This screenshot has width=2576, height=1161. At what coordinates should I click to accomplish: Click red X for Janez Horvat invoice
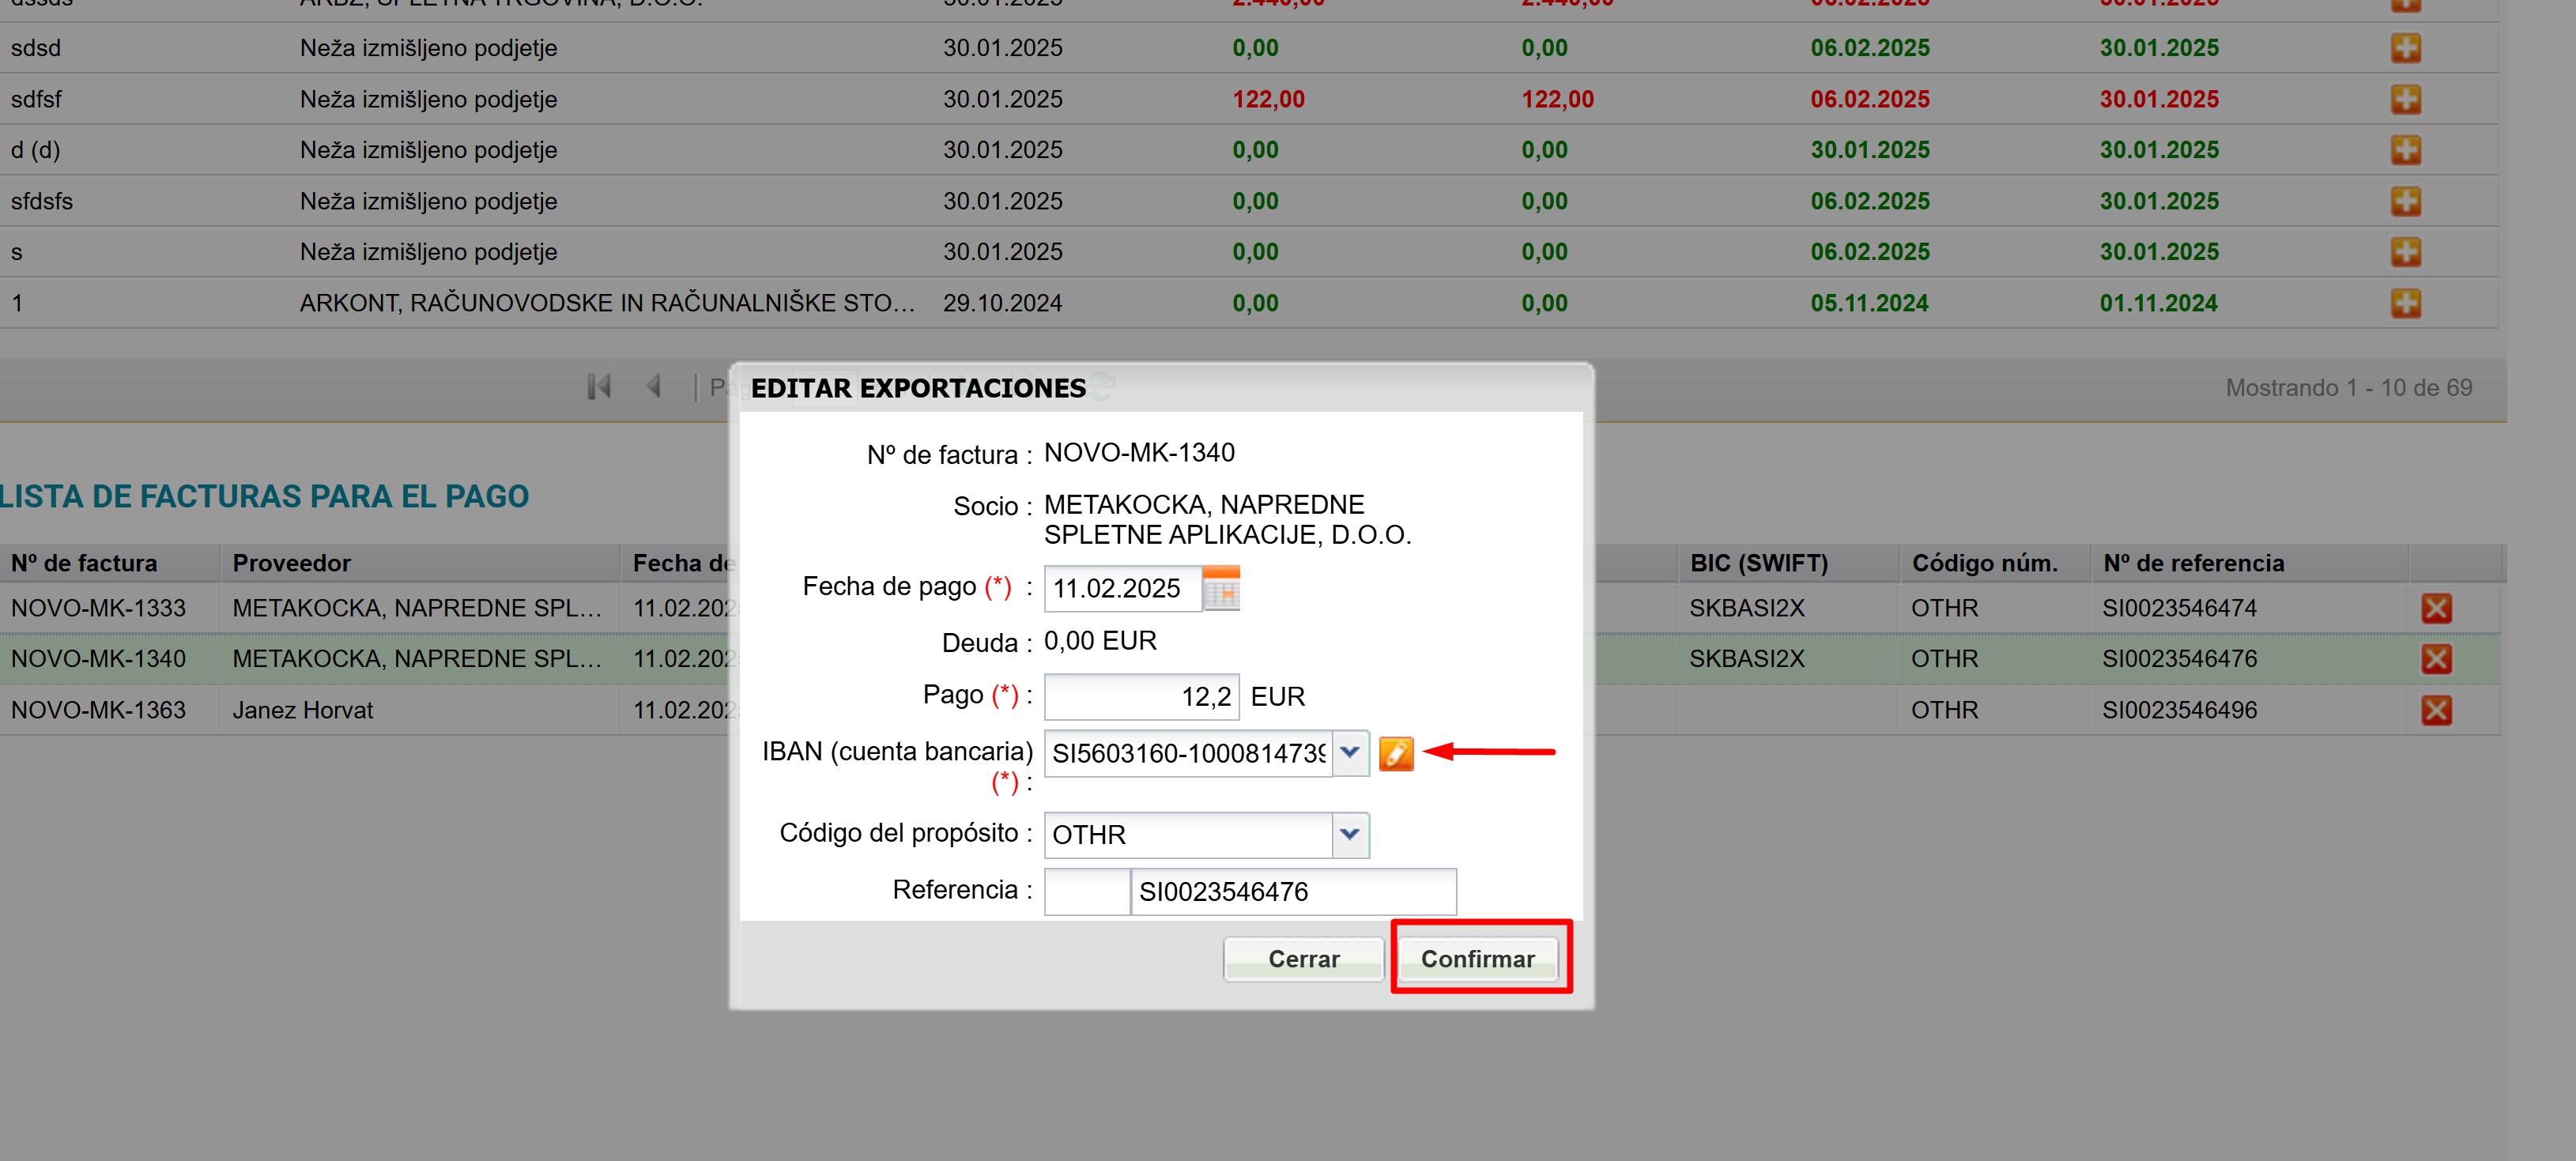coord(2436,710)
